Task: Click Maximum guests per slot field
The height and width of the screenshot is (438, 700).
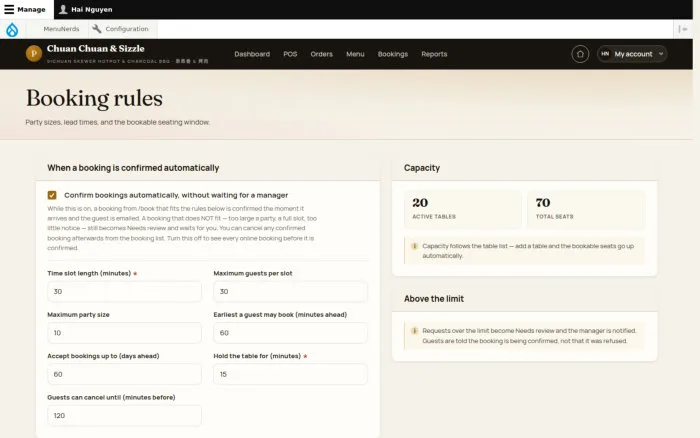Action: [x=290, y=292]
